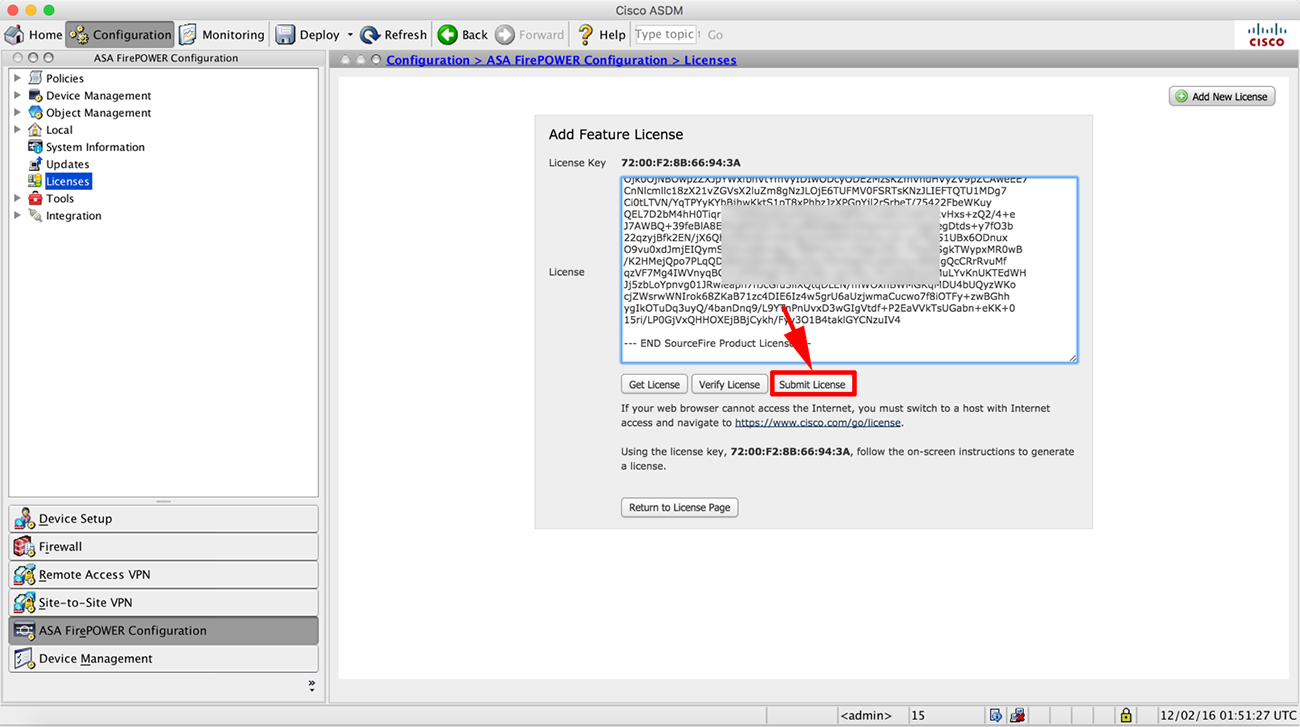Image resolution: width=1300 pixels, height=727 pixels.
Task: Open the bottom Device Management navigation section
Action: pyautogui.click(x=163, y=659)
